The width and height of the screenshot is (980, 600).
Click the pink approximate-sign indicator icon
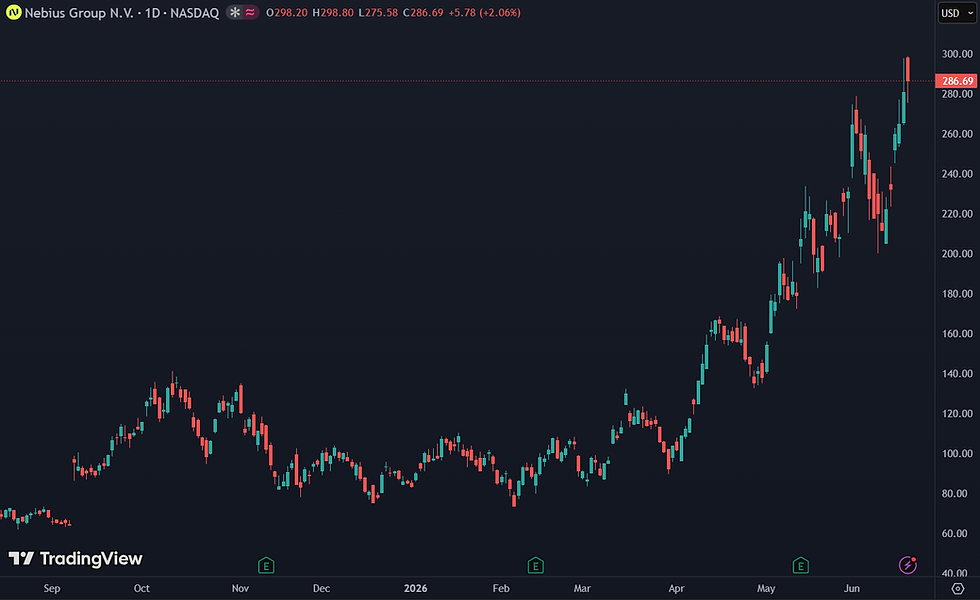[x=250, y=12]
